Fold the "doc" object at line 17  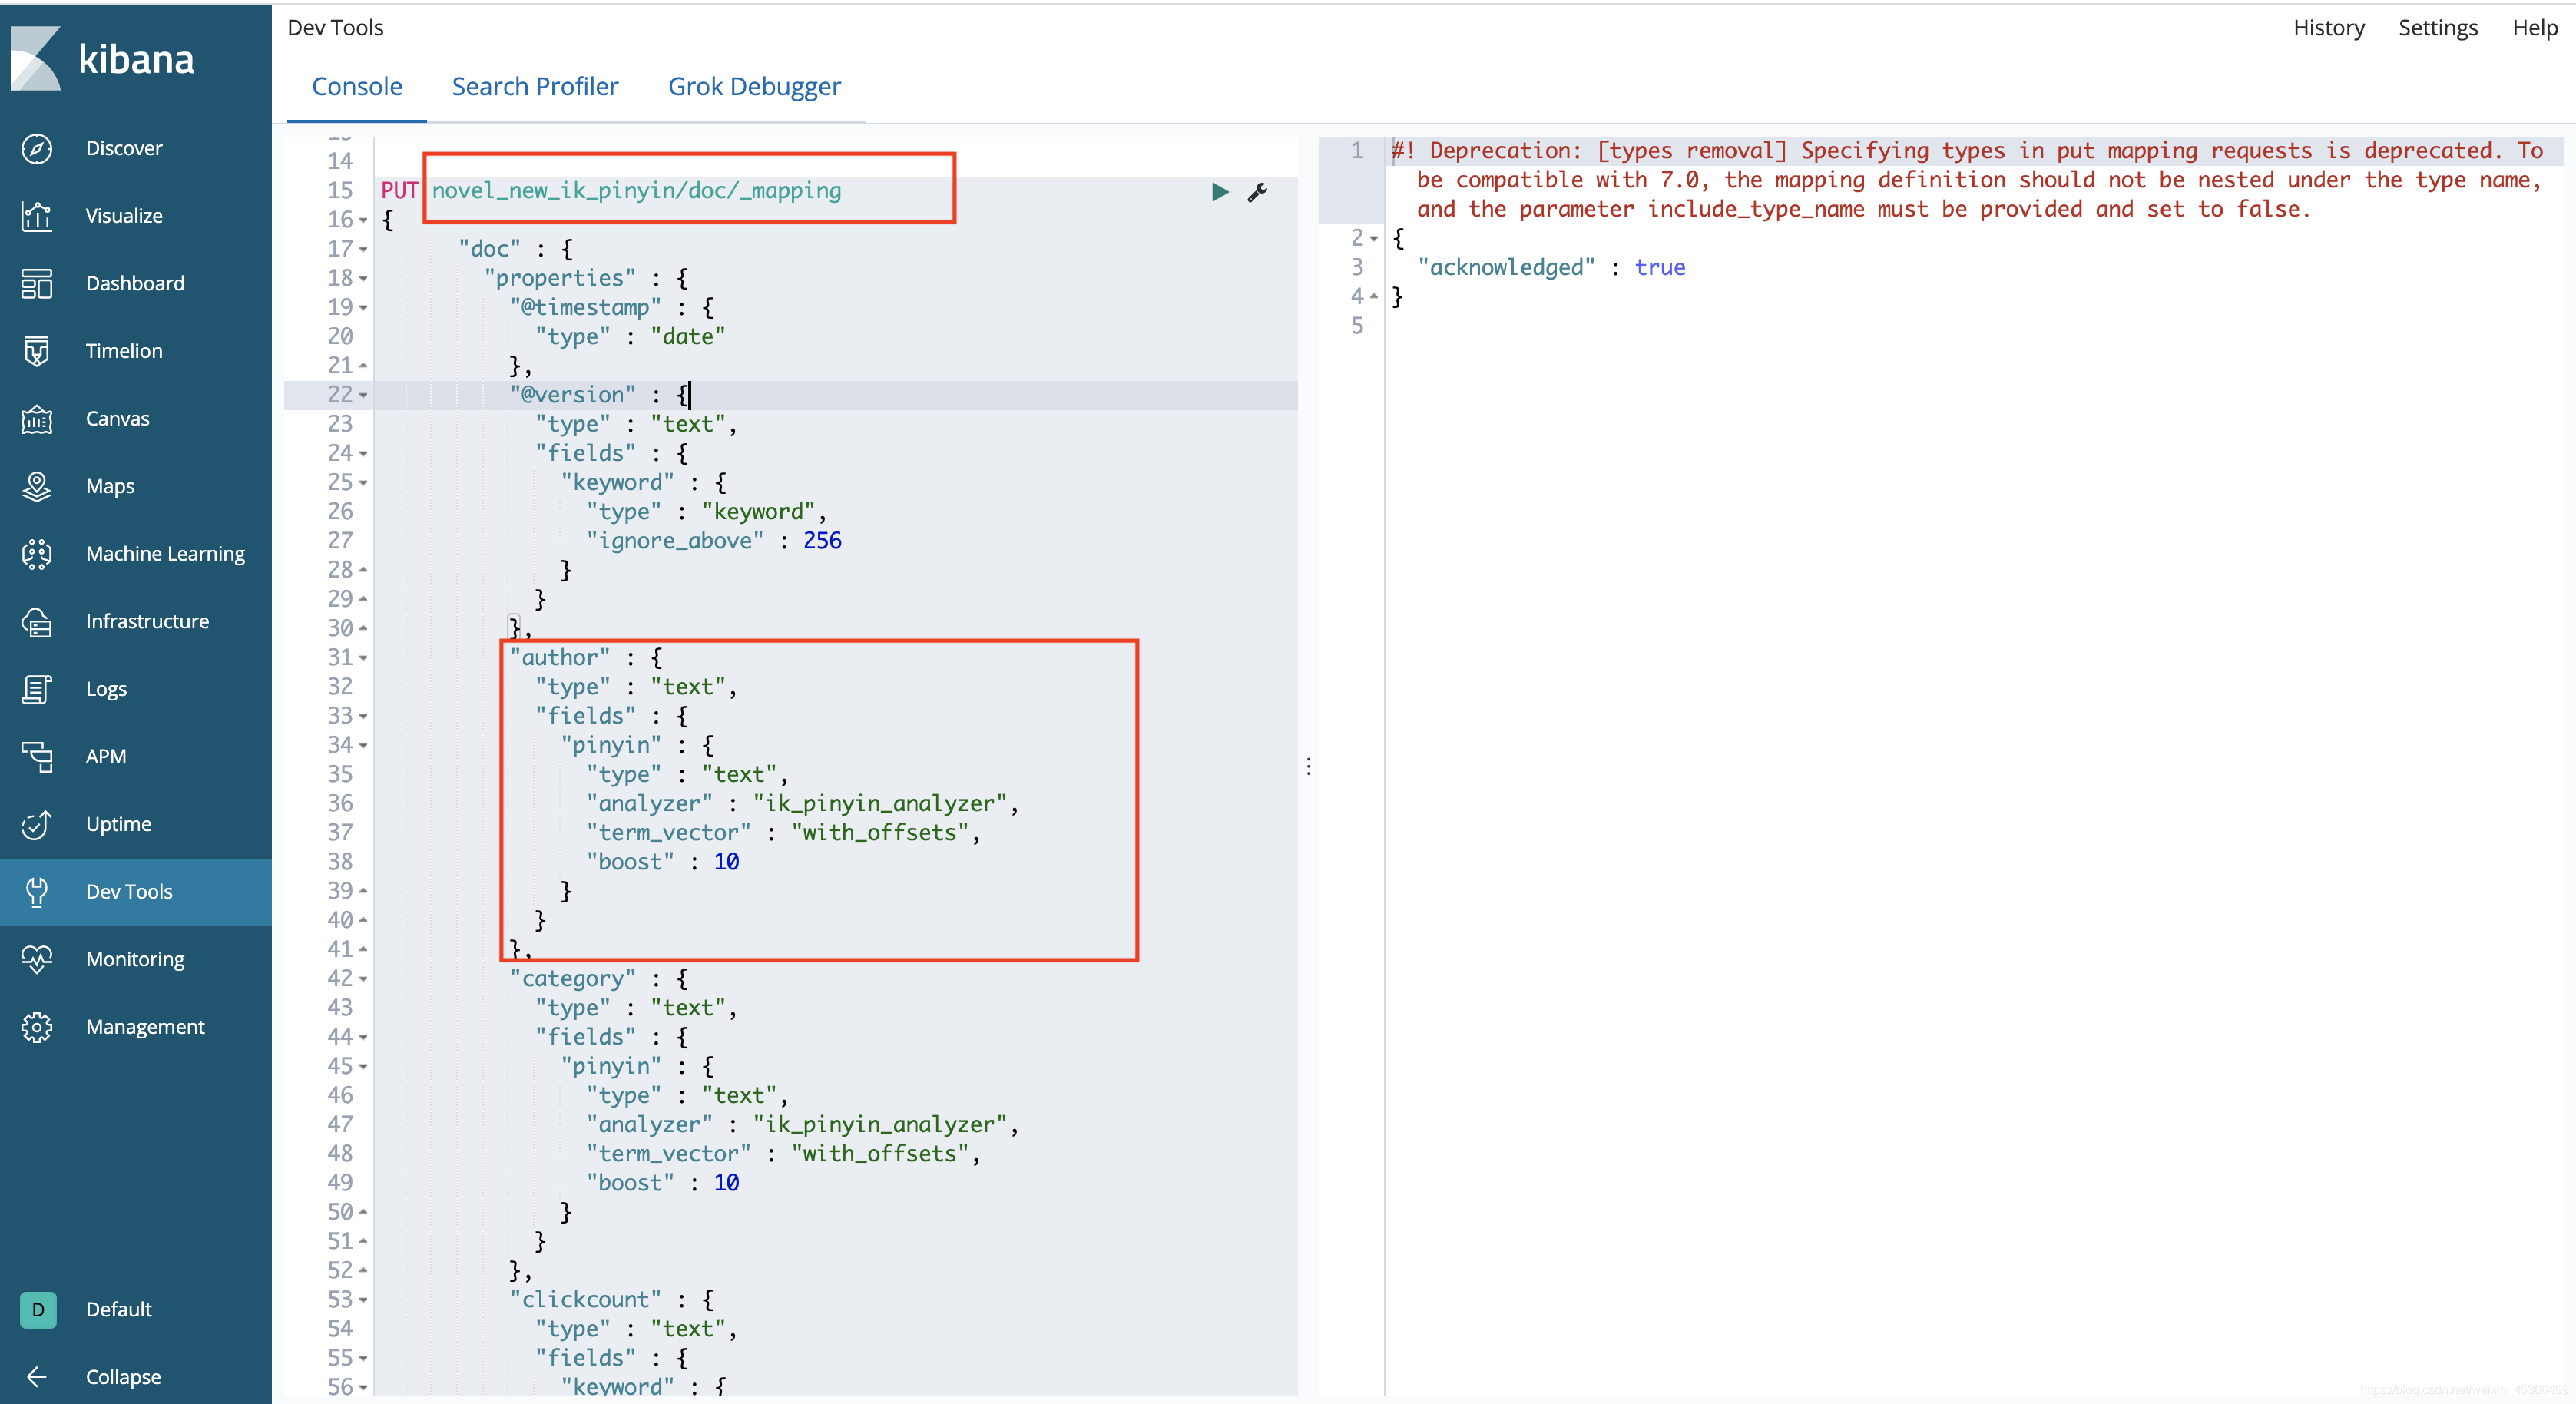pos(364,249)
